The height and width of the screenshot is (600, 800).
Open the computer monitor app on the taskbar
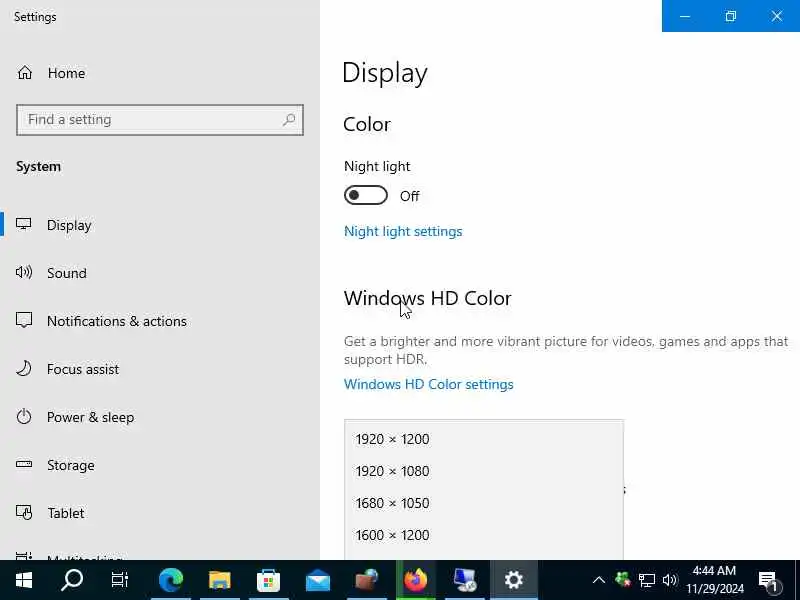tap(465, 580)
